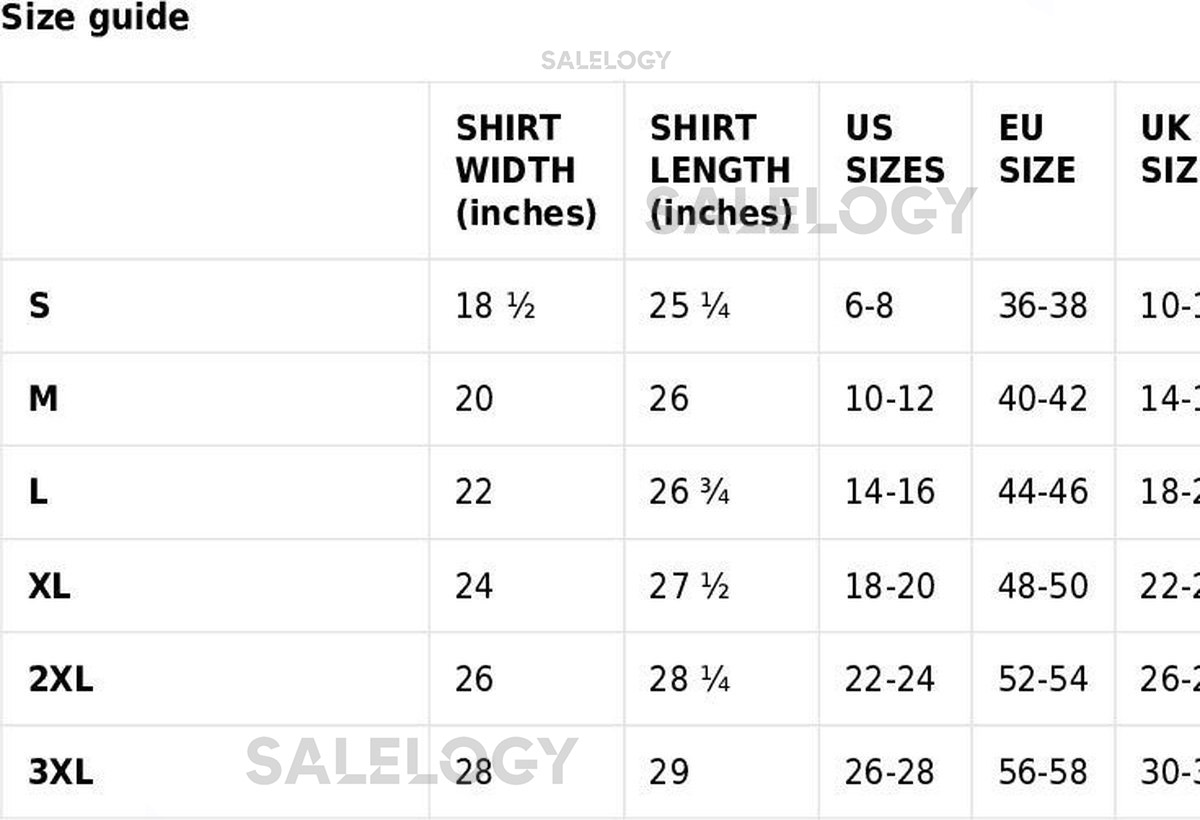Select the 26 ¾ shirt length value
Viewport: 1200px width, 820px height.
[689, 492]
